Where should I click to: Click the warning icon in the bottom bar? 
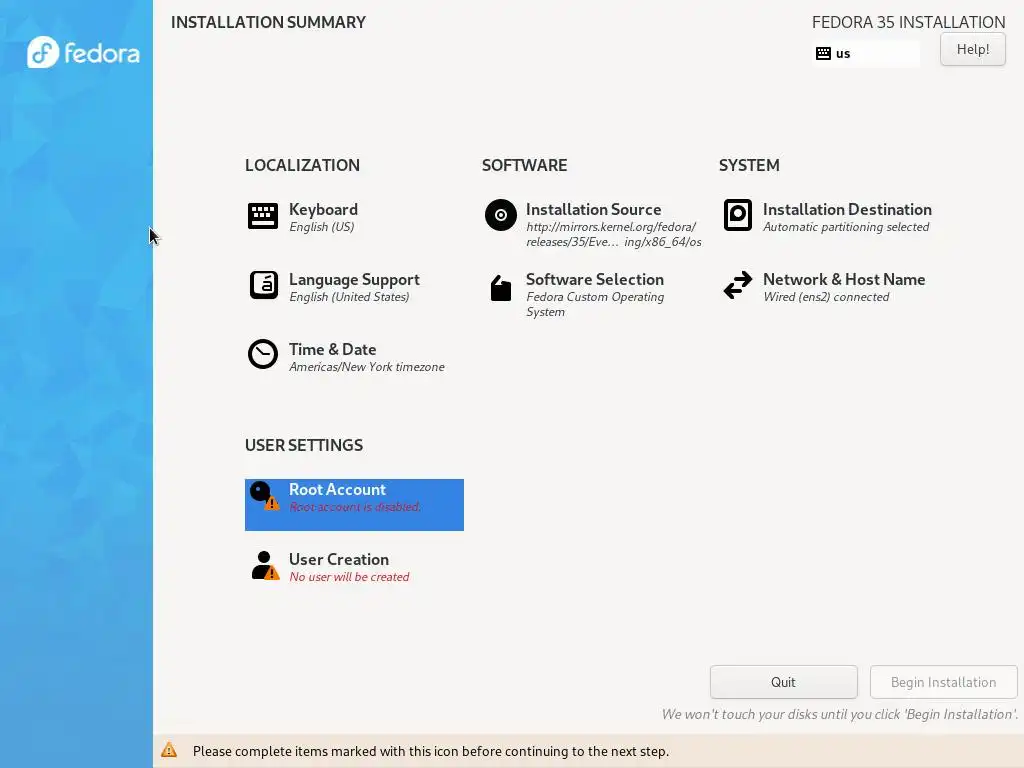coord(169,750)
